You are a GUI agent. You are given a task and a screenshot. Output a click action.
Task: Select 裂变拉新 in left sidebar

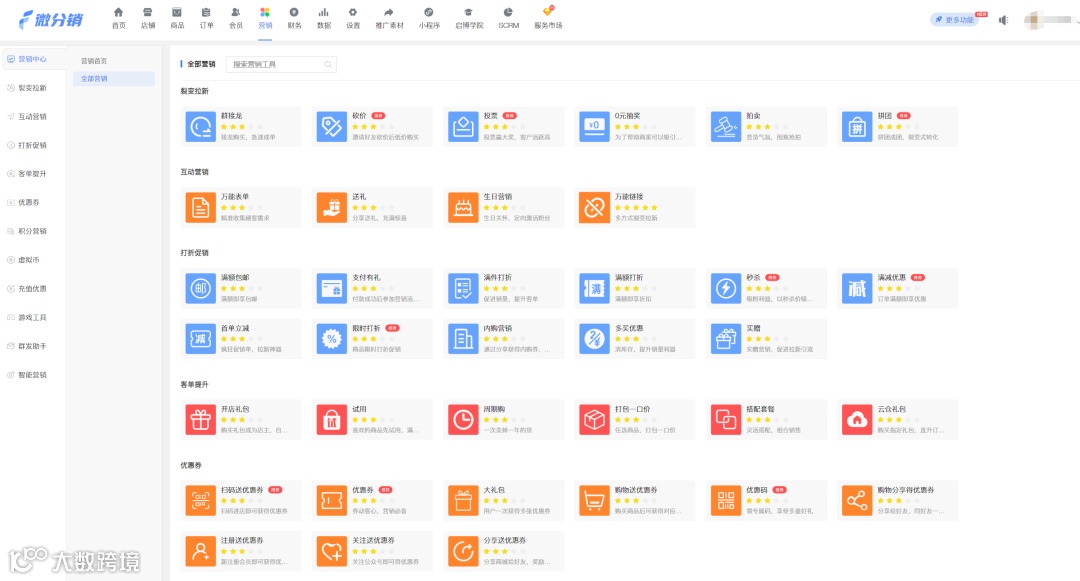(32, 88)
